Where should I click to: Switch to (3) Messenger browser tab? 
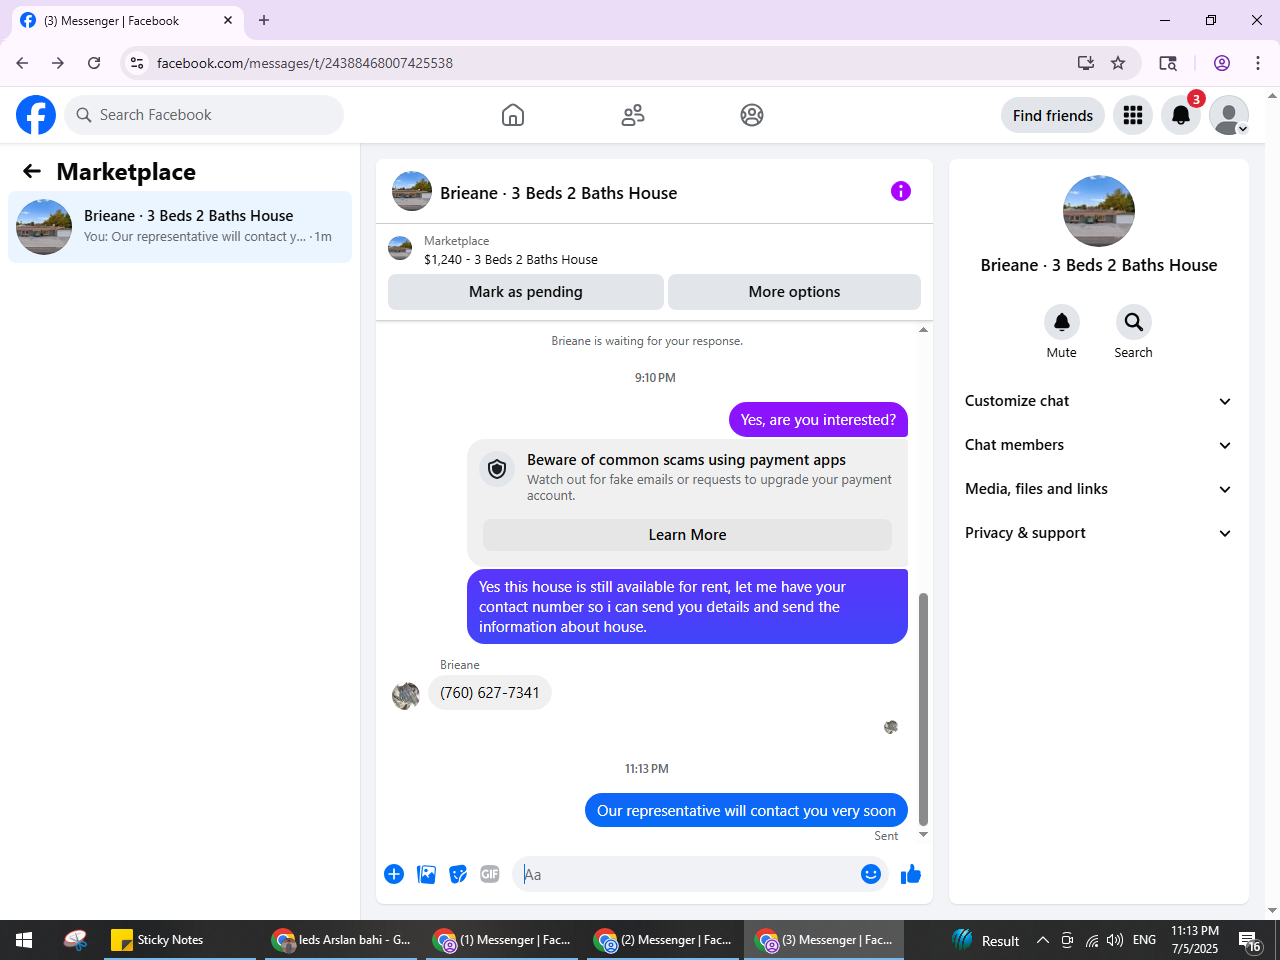coord(126,20)
